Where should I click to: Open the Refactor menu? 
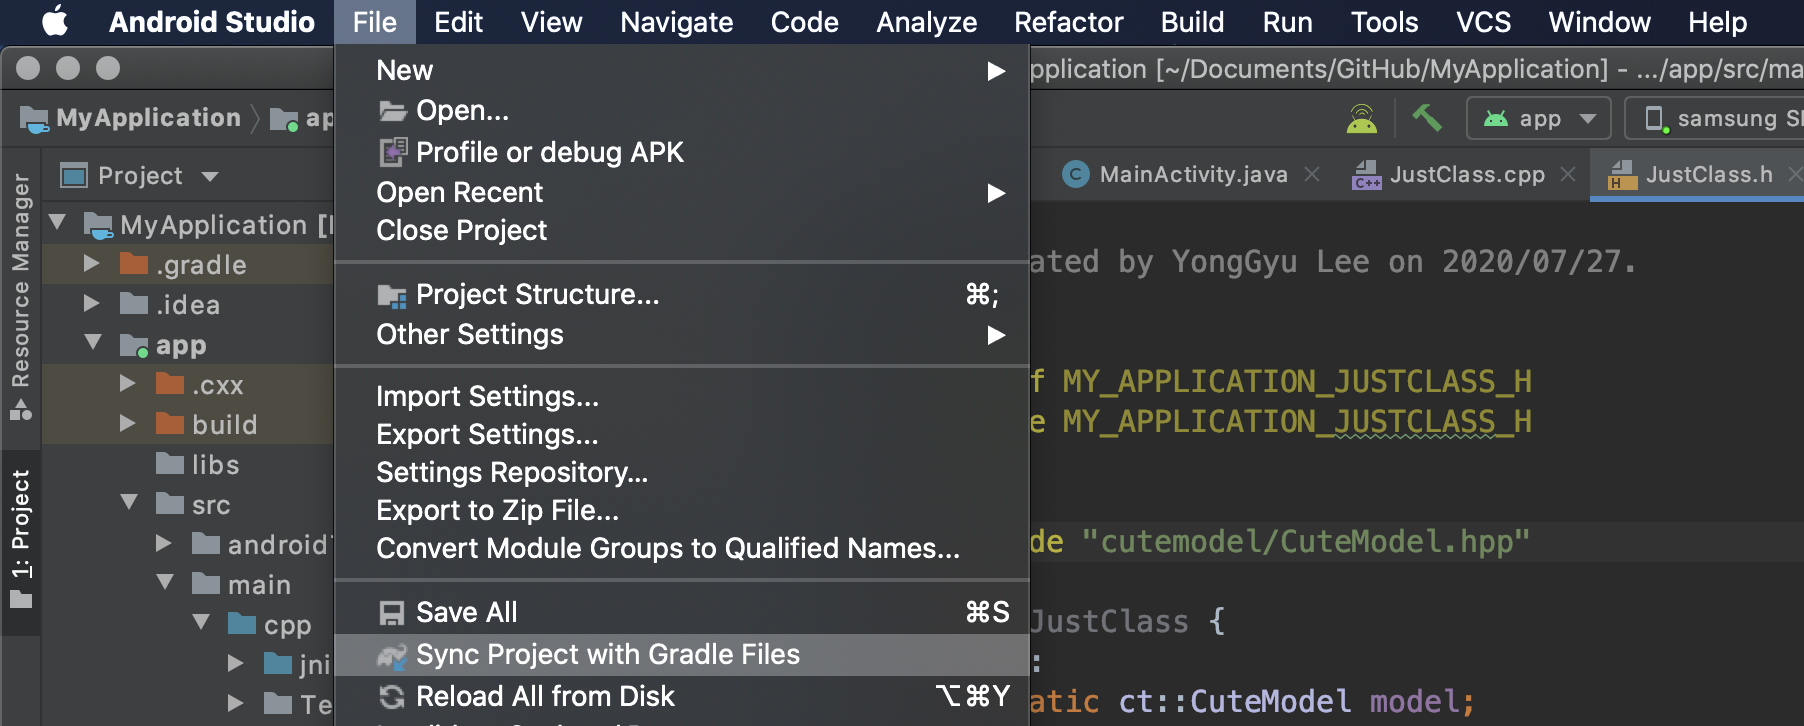tap(1068, 22)
